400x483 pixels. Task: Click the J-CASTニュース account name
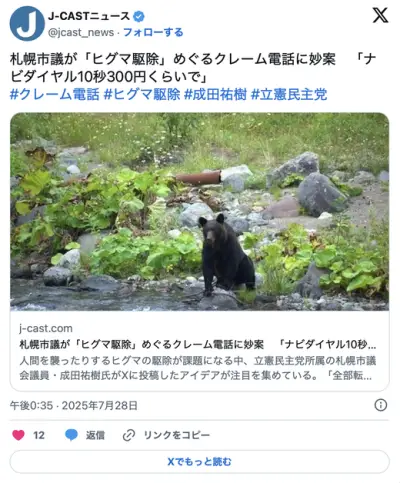89,16
